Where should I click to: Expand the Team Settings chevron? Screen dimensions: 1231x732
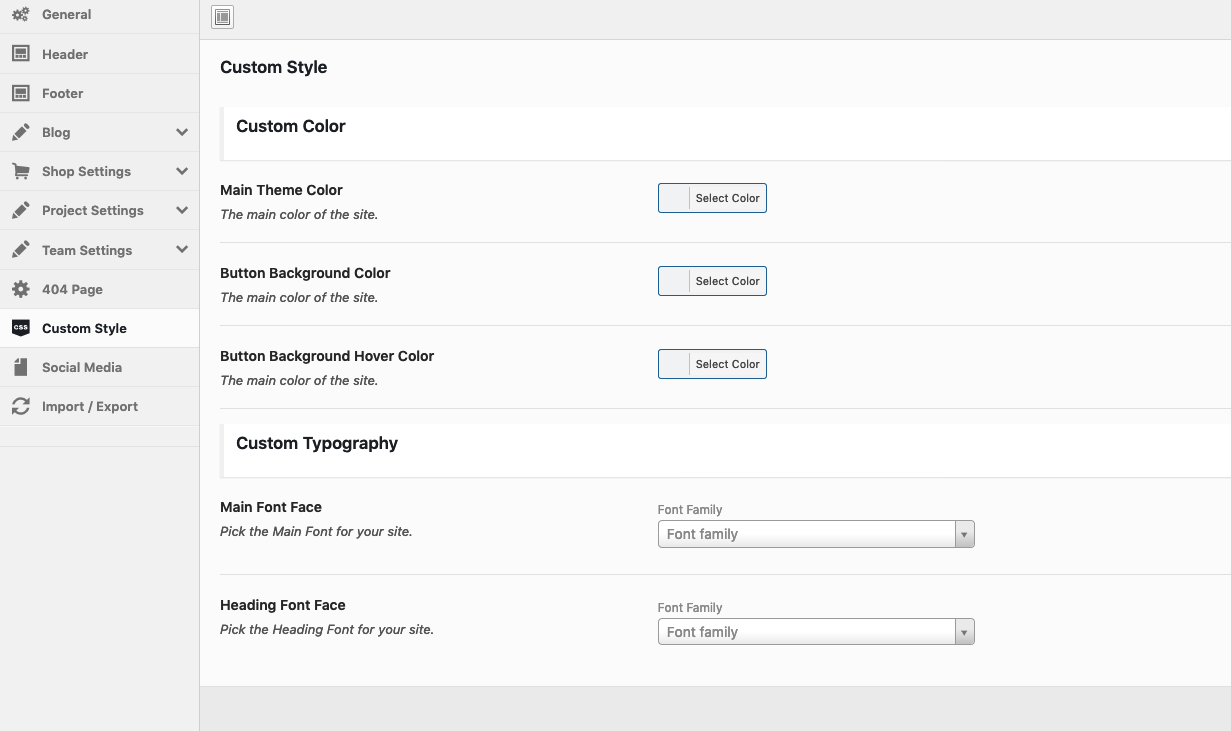pyautogui.click(x=181, y=250)
